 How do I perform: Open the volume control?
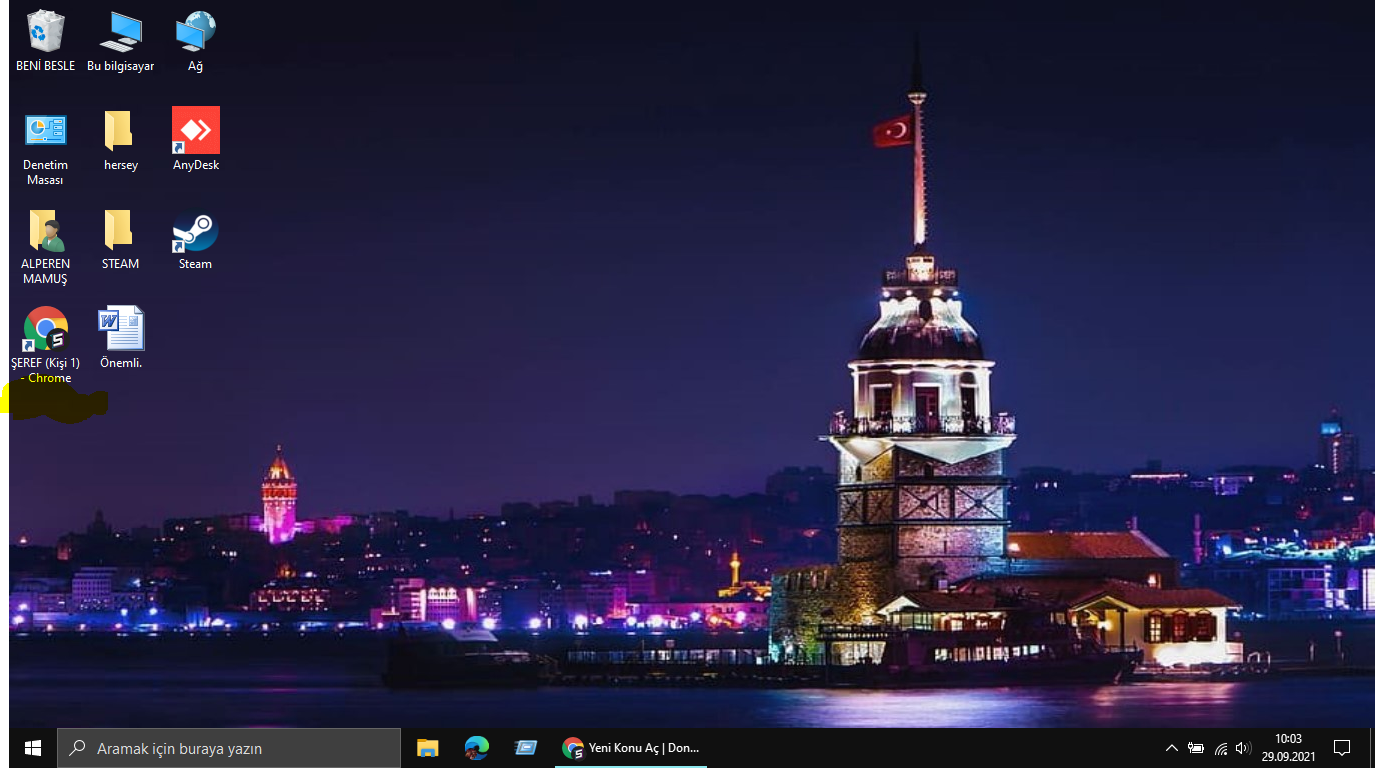tap(1243, 748)
